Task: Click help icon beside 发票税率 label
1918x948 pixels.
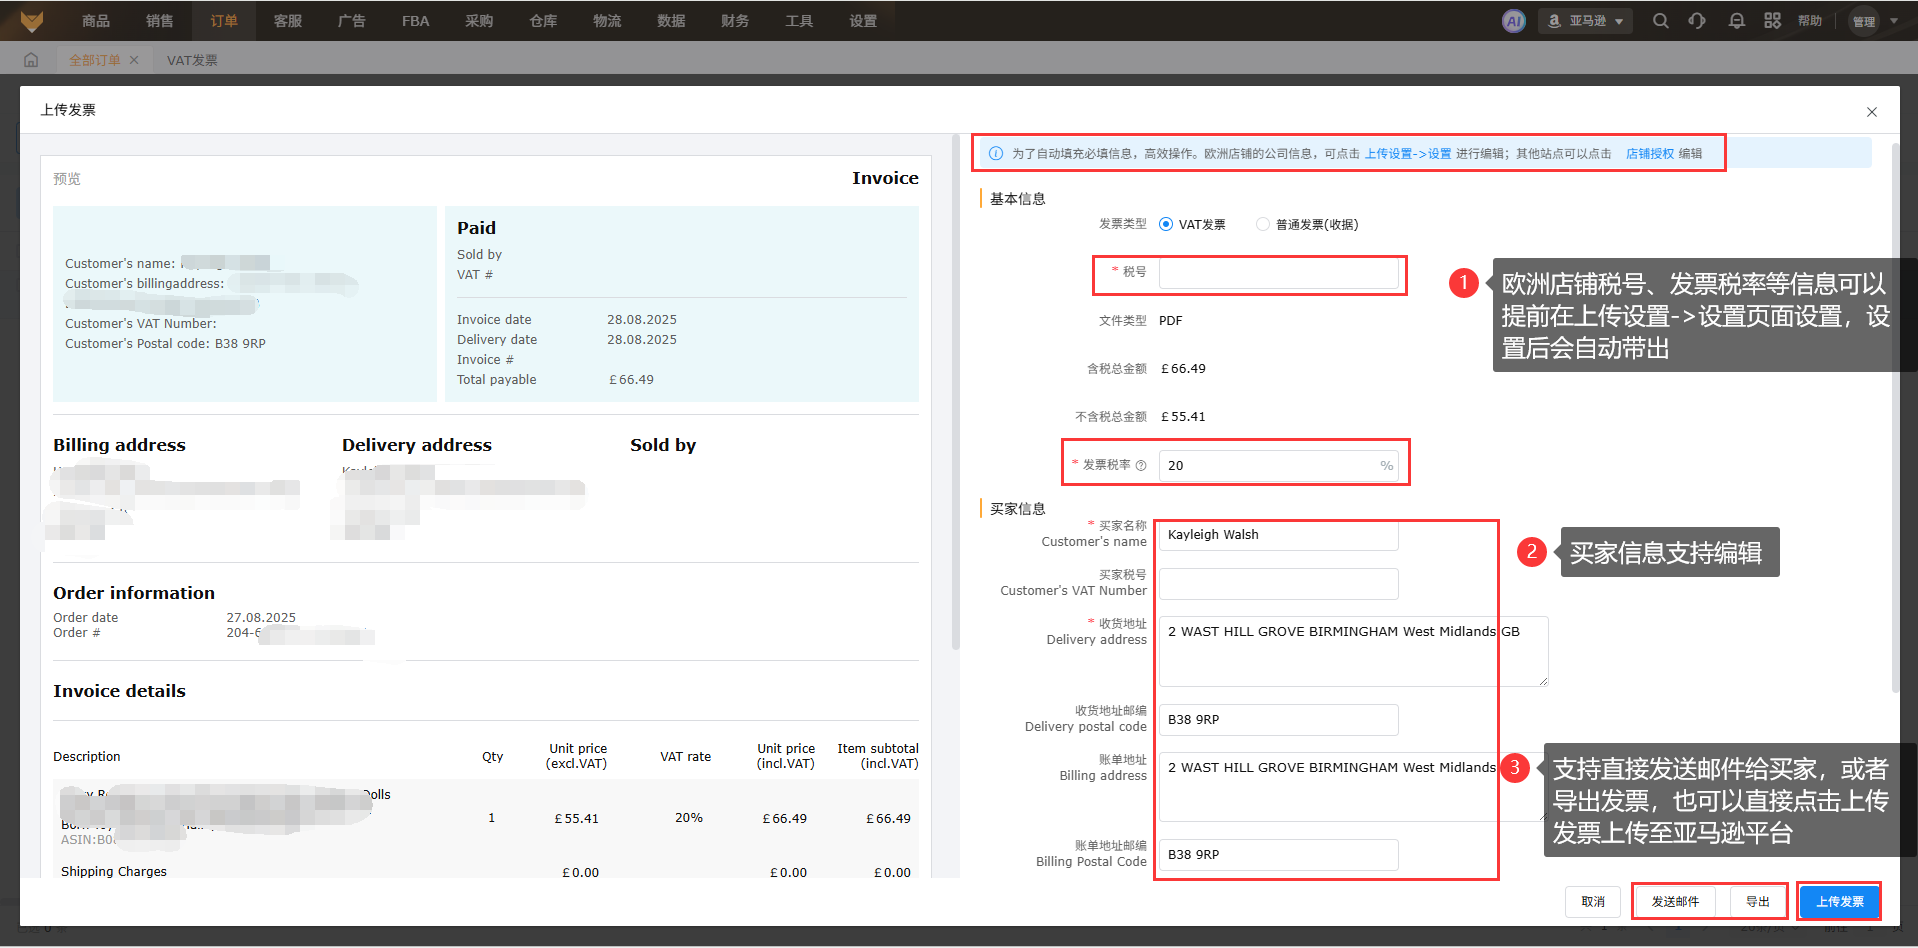Action: pos(1141,465)
